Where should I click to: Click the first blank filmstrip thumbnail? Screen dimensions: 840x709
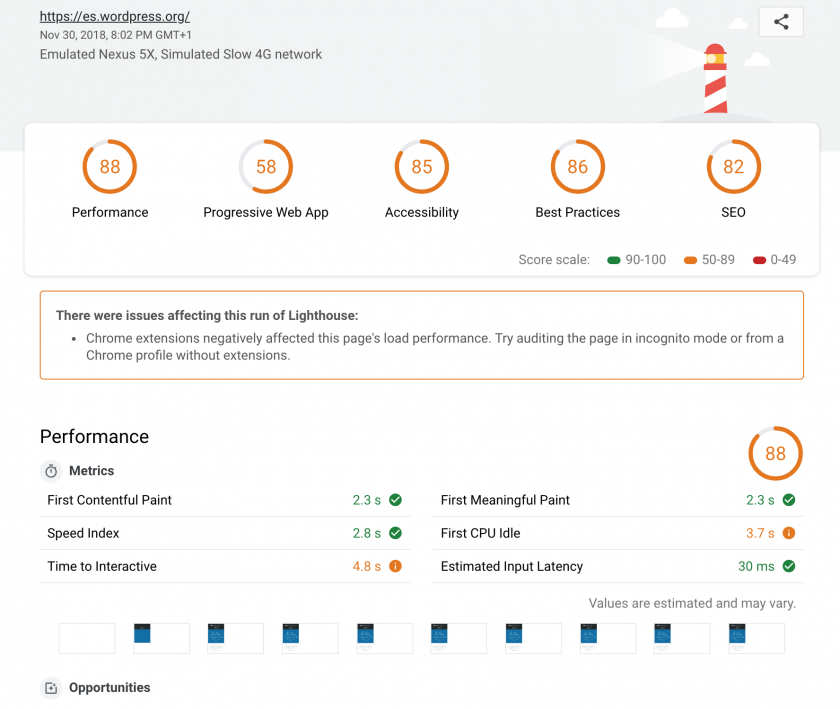pos(87,638)
